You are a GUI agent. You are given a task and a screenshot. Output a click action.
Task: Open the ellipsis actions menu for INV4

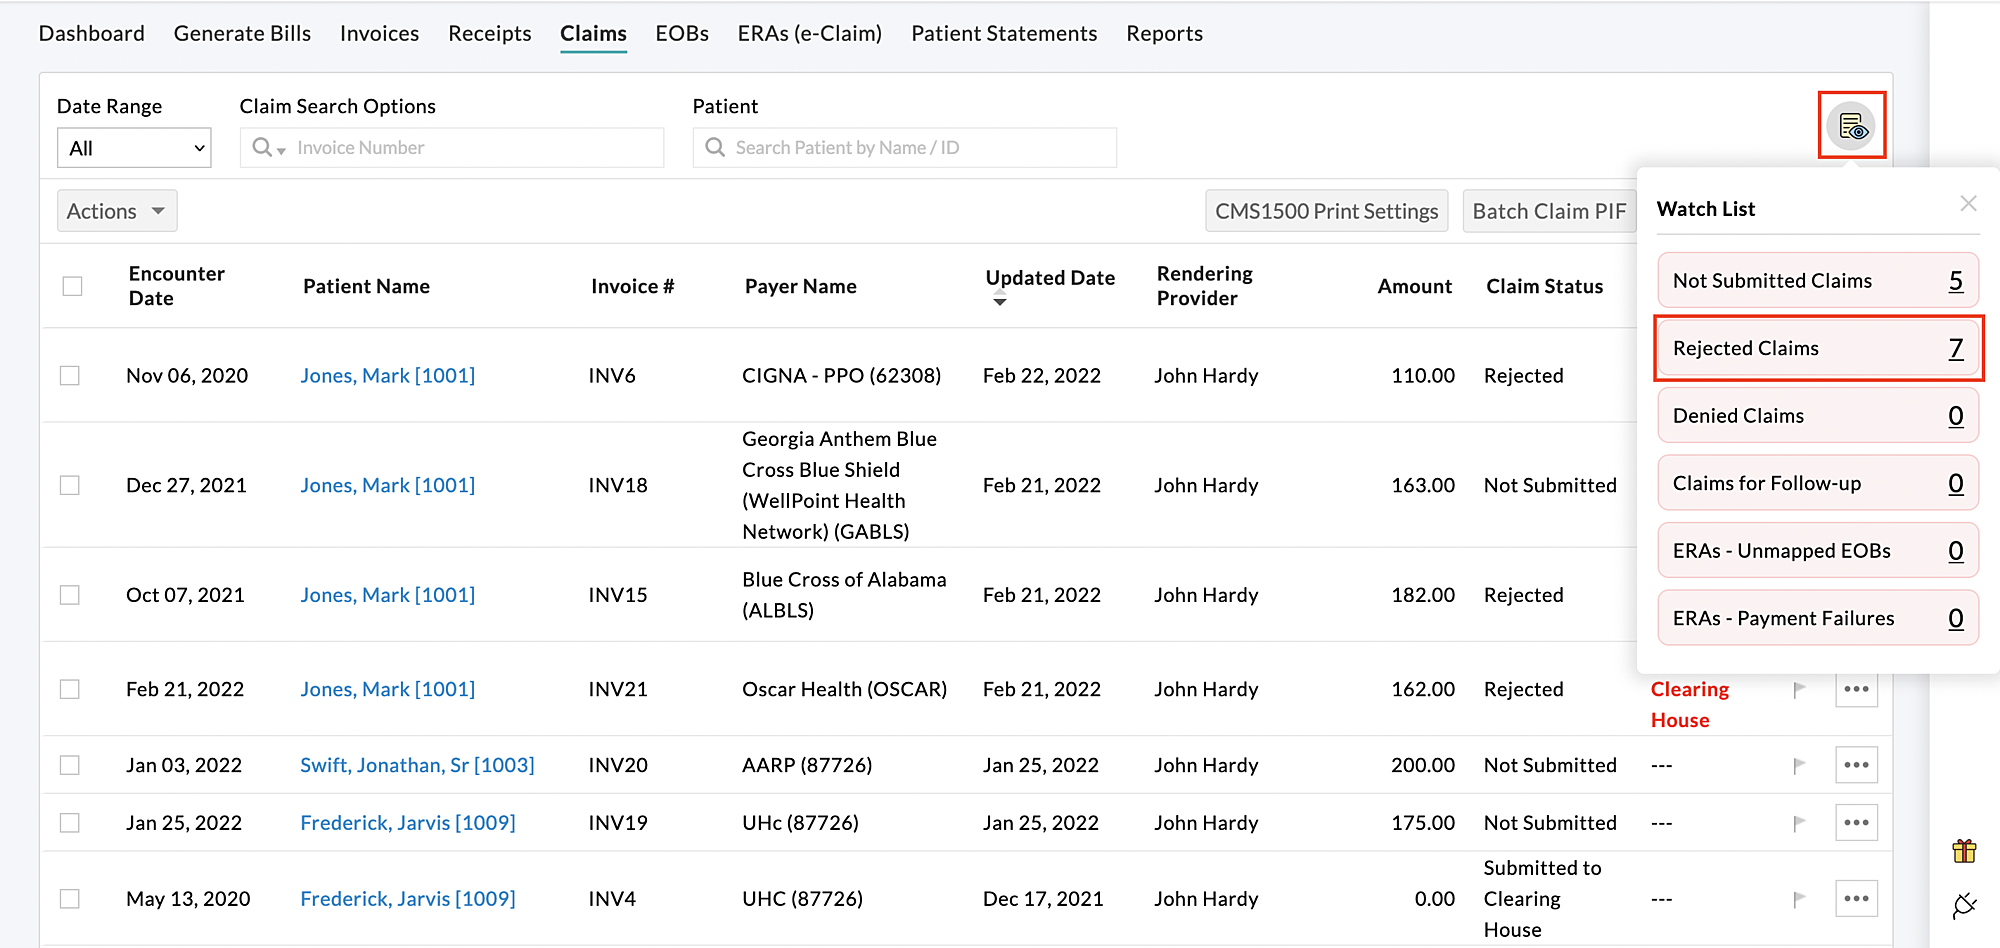point(1856,898)
